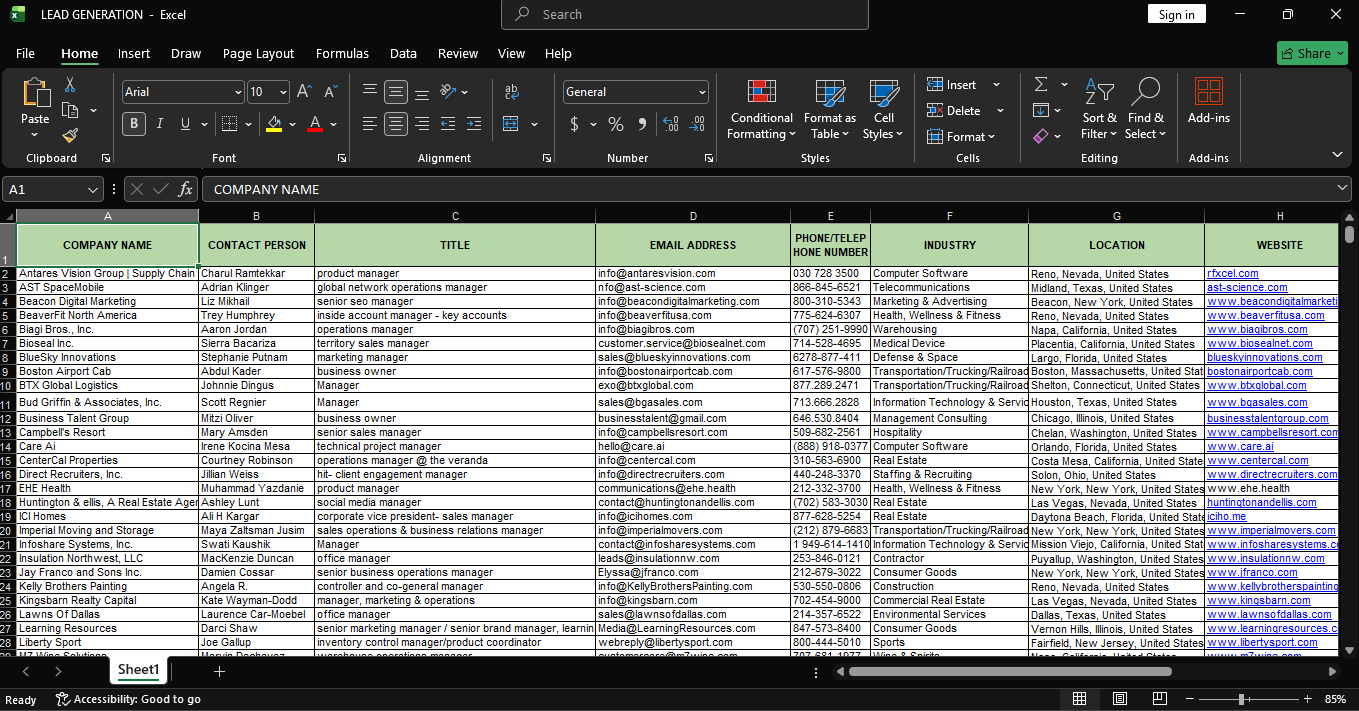Open the www.care.ai website link
The image size is (1359, 711).
[x=1240, y=447]
